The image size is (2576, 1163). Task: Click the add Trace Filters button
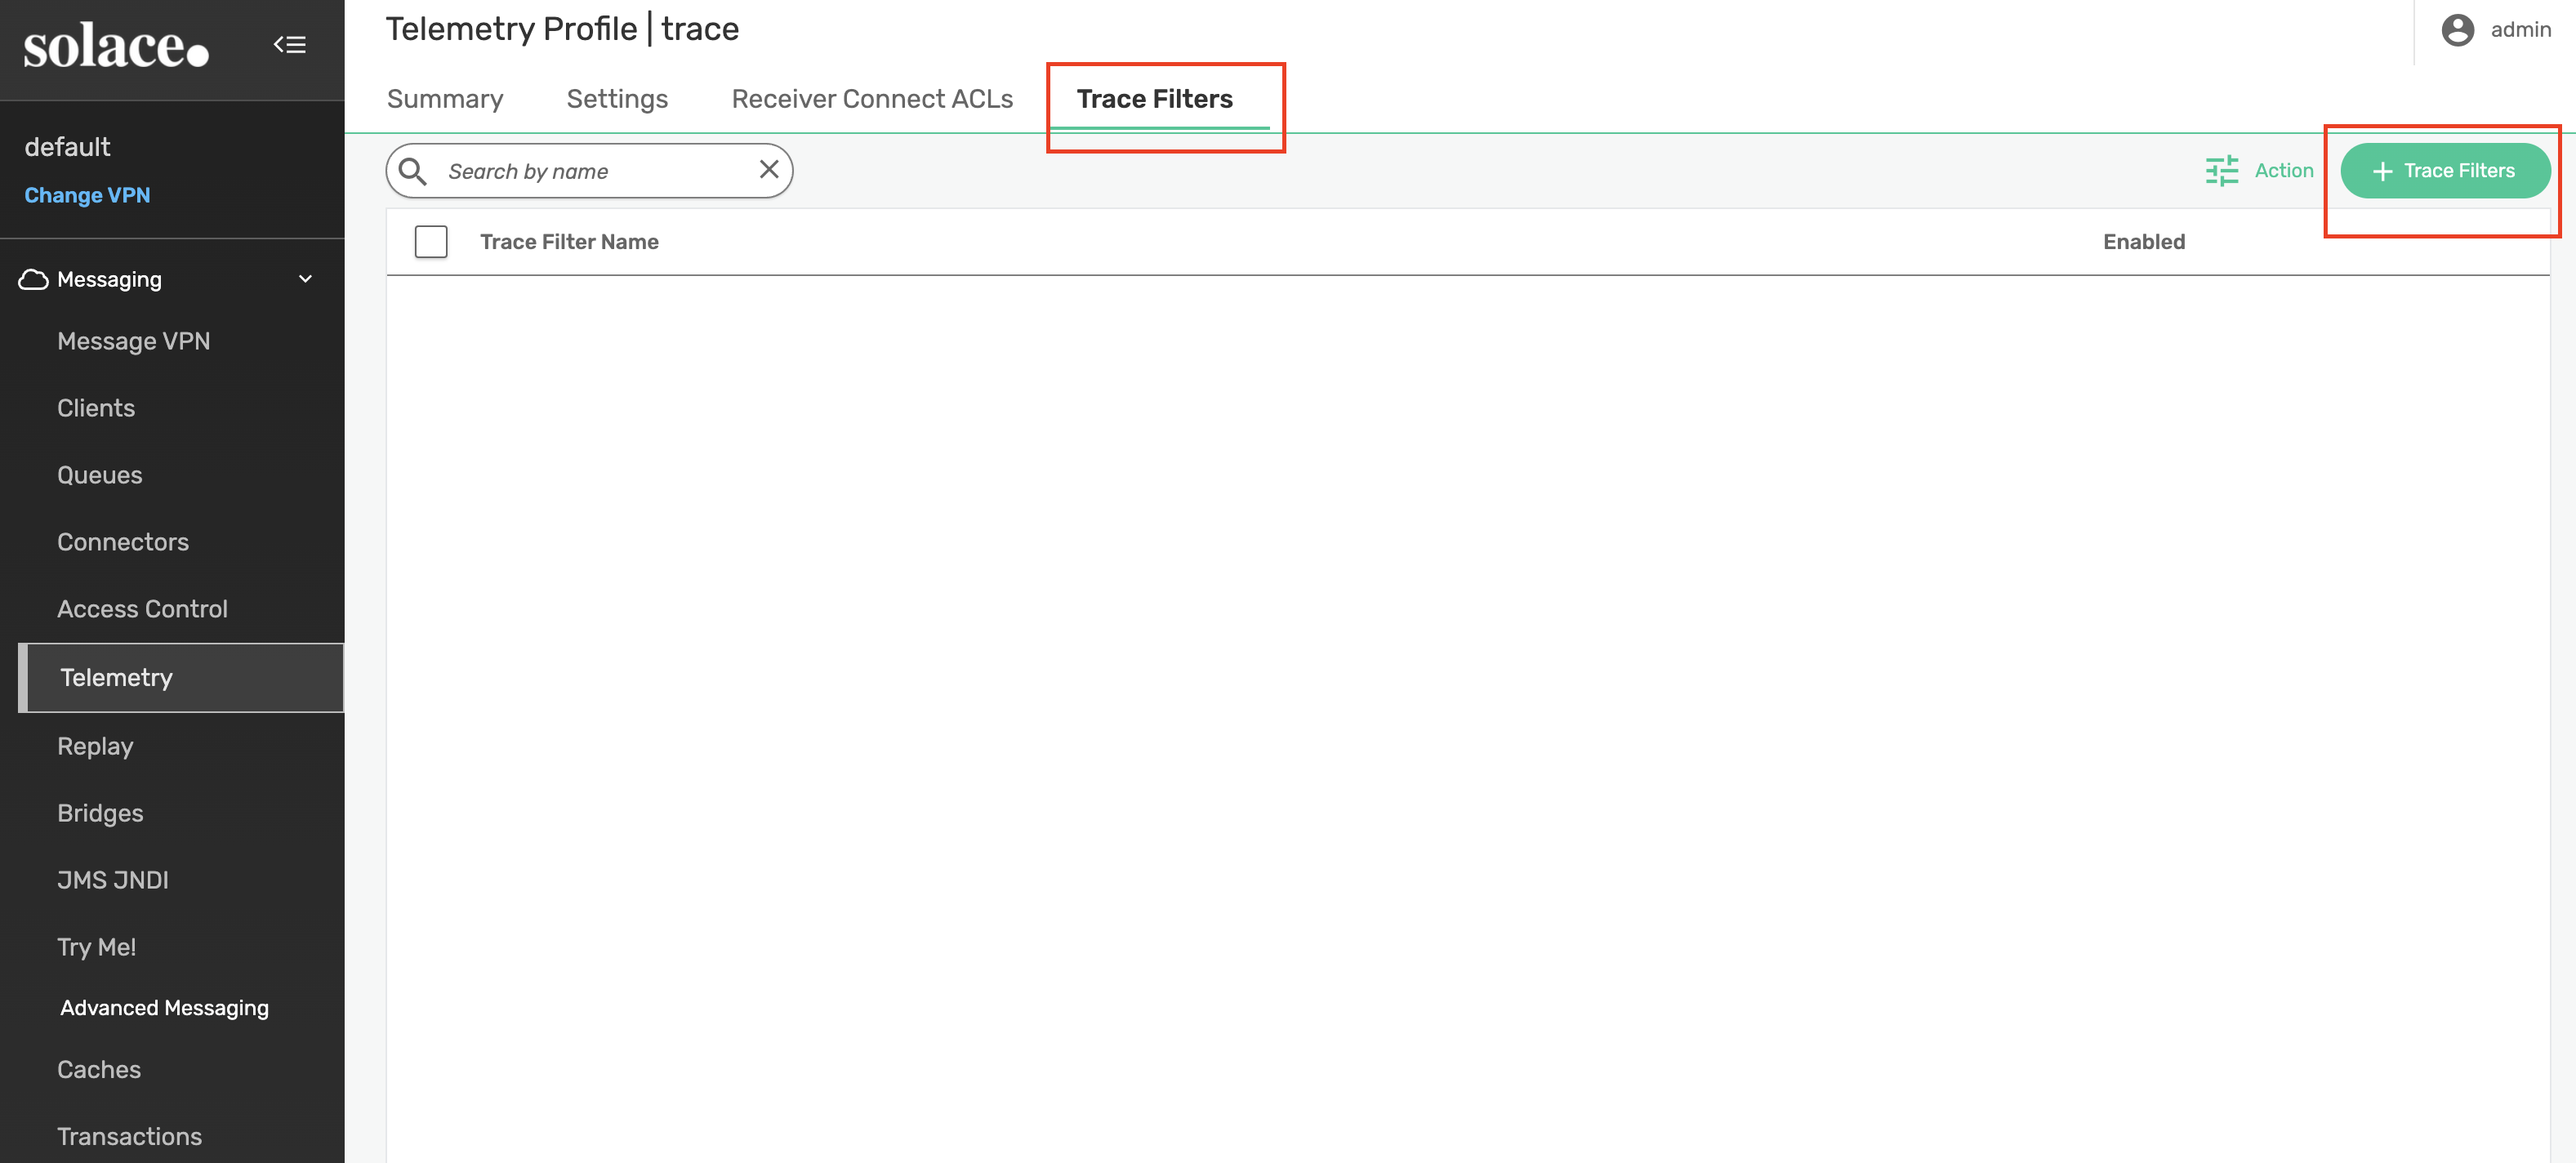coord(2457,171)
